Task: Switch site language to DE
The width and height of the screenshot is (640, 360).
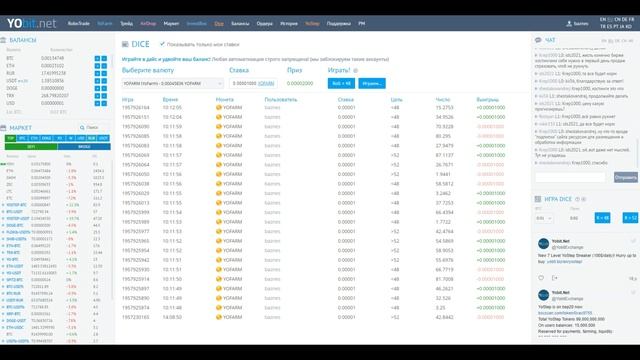Action: click(x=624, y=20)
